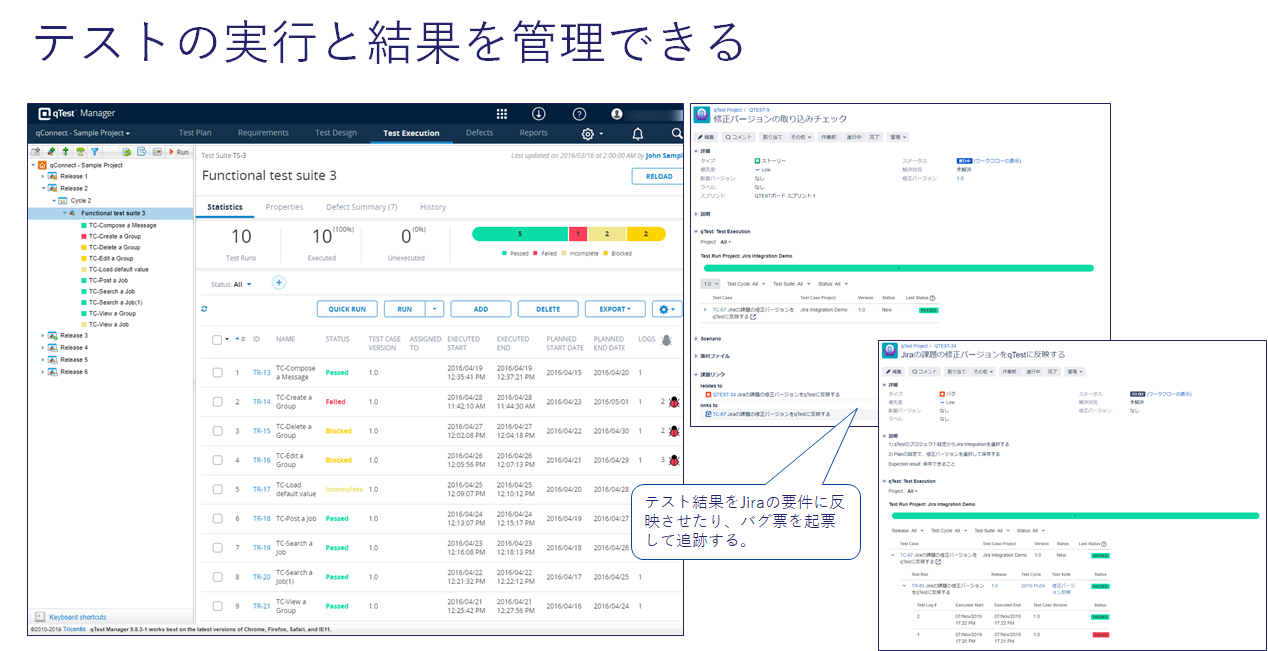The height and width of the screenshot is (651, 1268).
Task: Click the refresh icon beside QUICK RUN
Action: pyautogui.click(x=205, y=309)
